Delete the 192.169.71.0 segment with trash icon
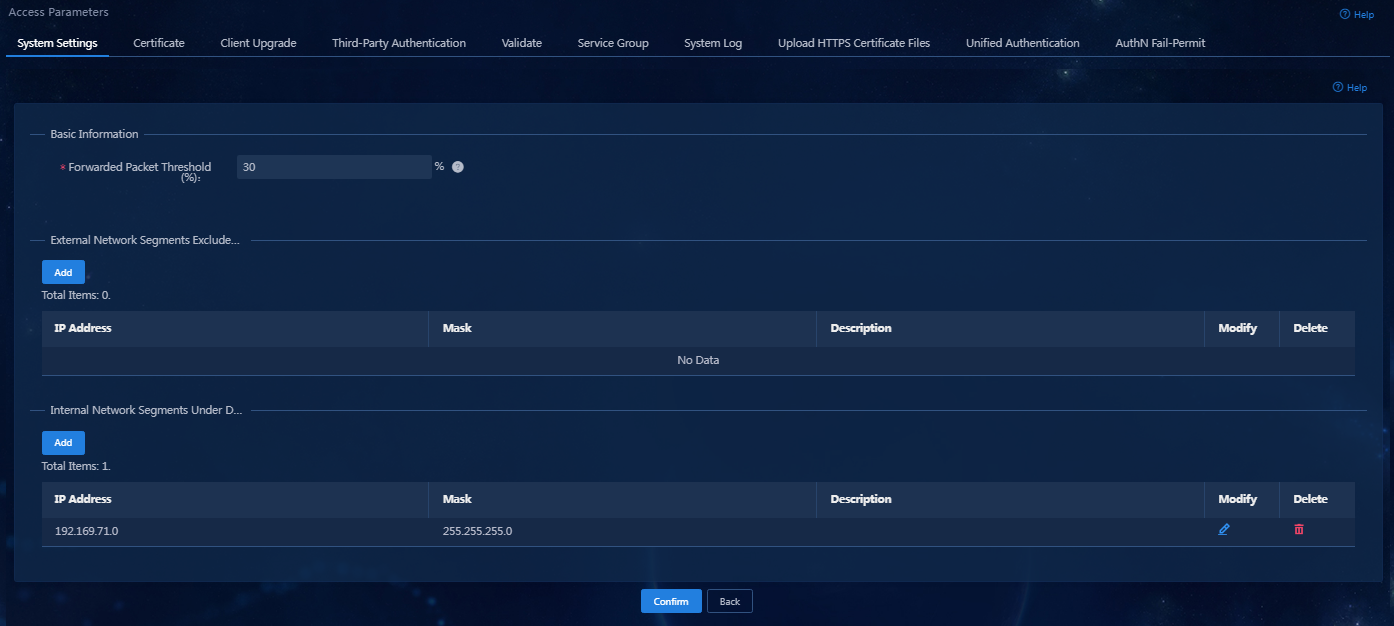The image size is (1394, 626). pyautogui.click(x=1299, y=529)
